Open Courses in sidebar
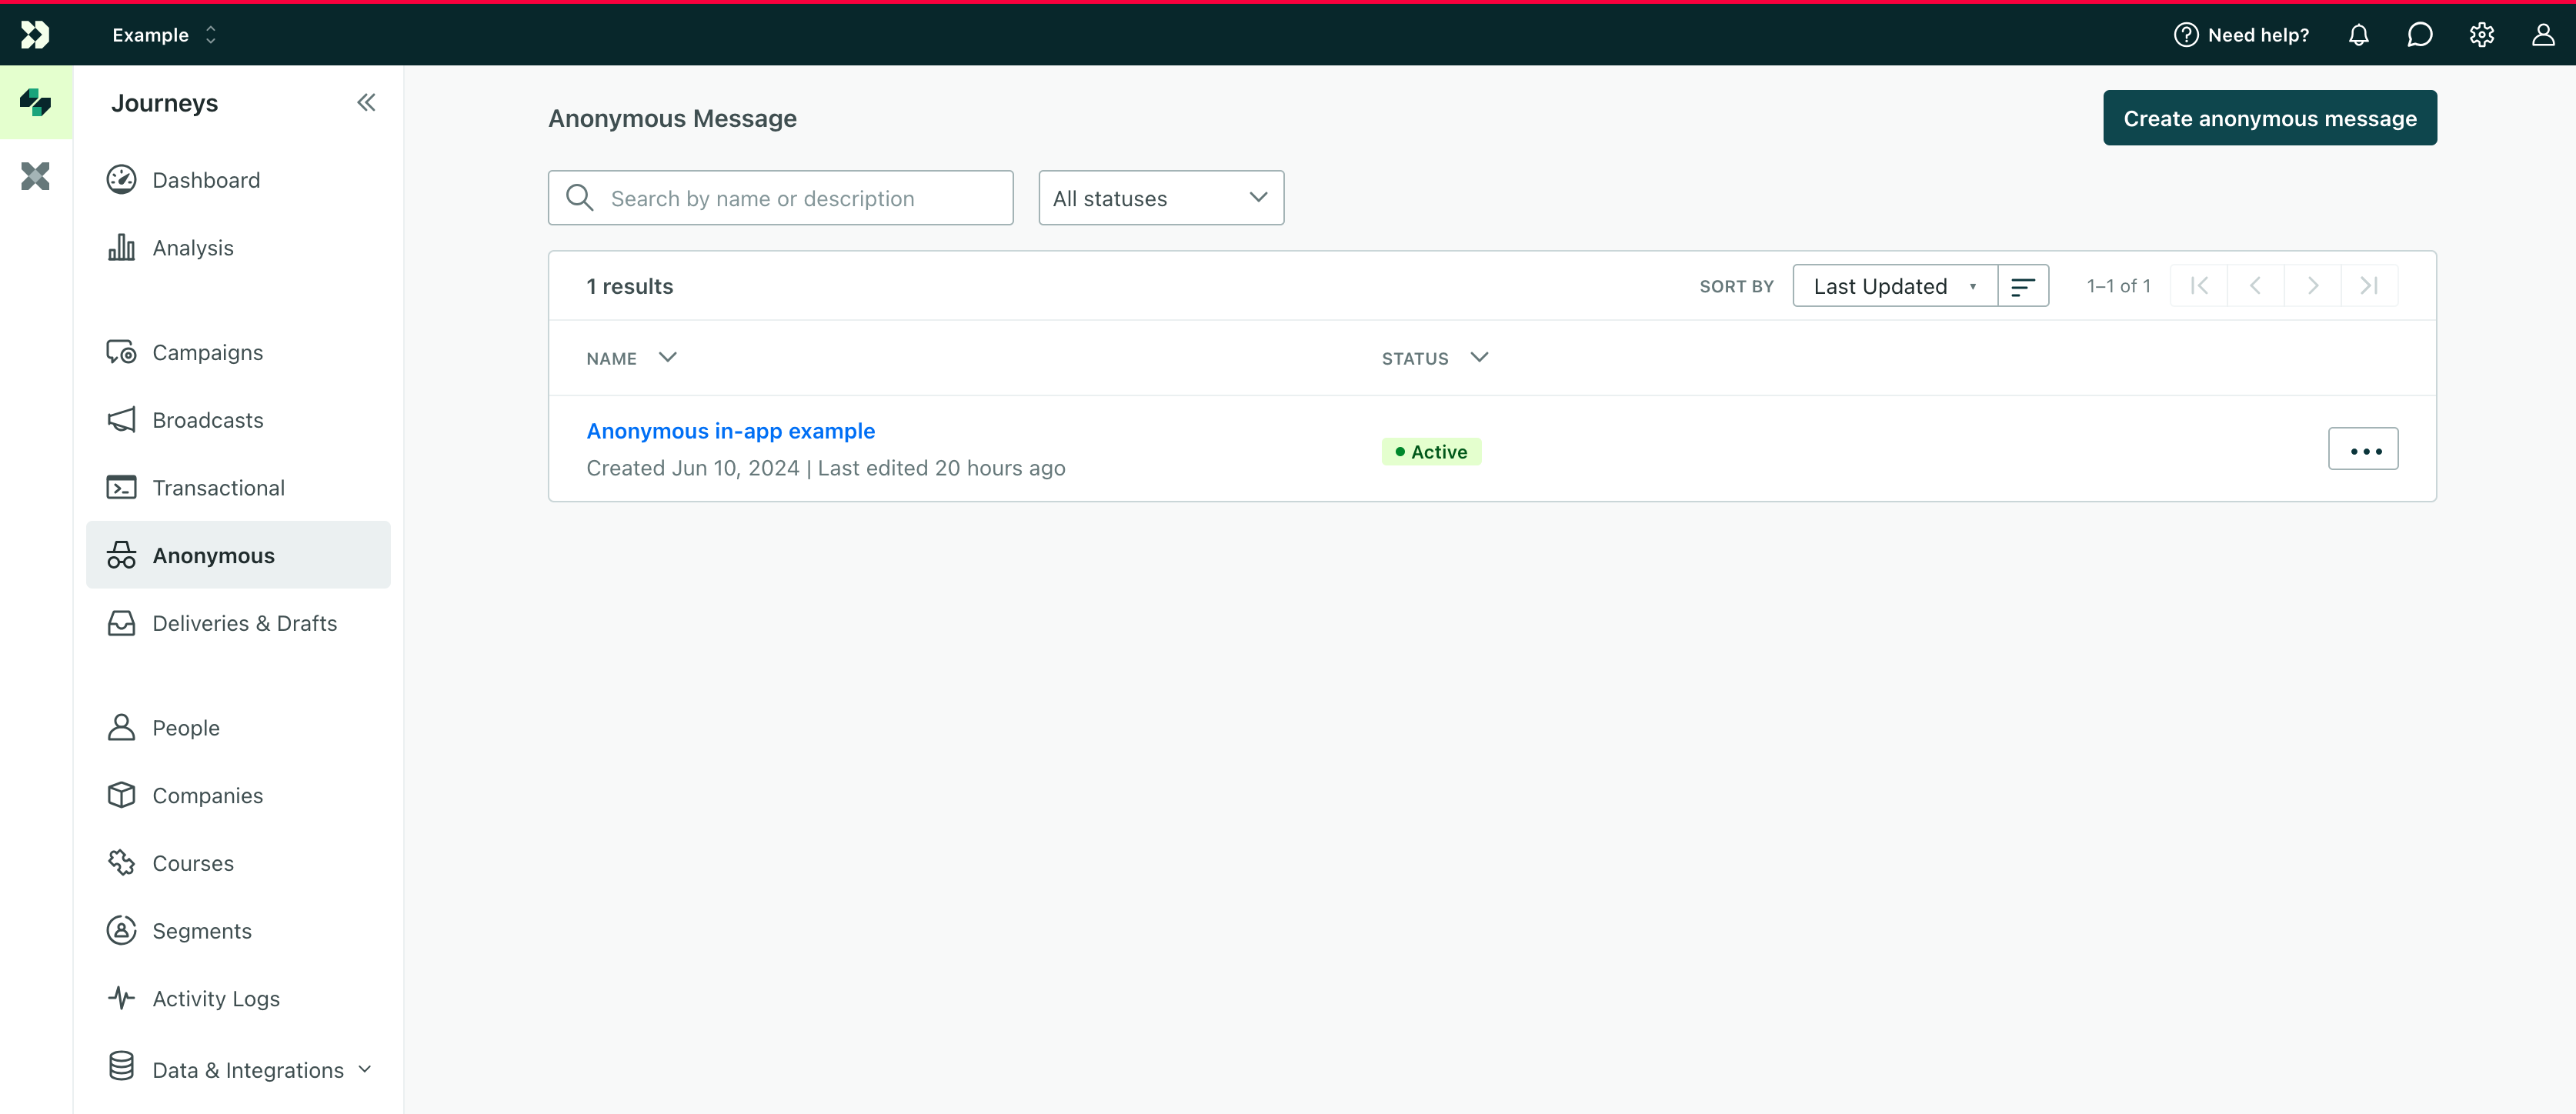Viewport: 2576px width, 1114px height. click(x=238, y=862)
